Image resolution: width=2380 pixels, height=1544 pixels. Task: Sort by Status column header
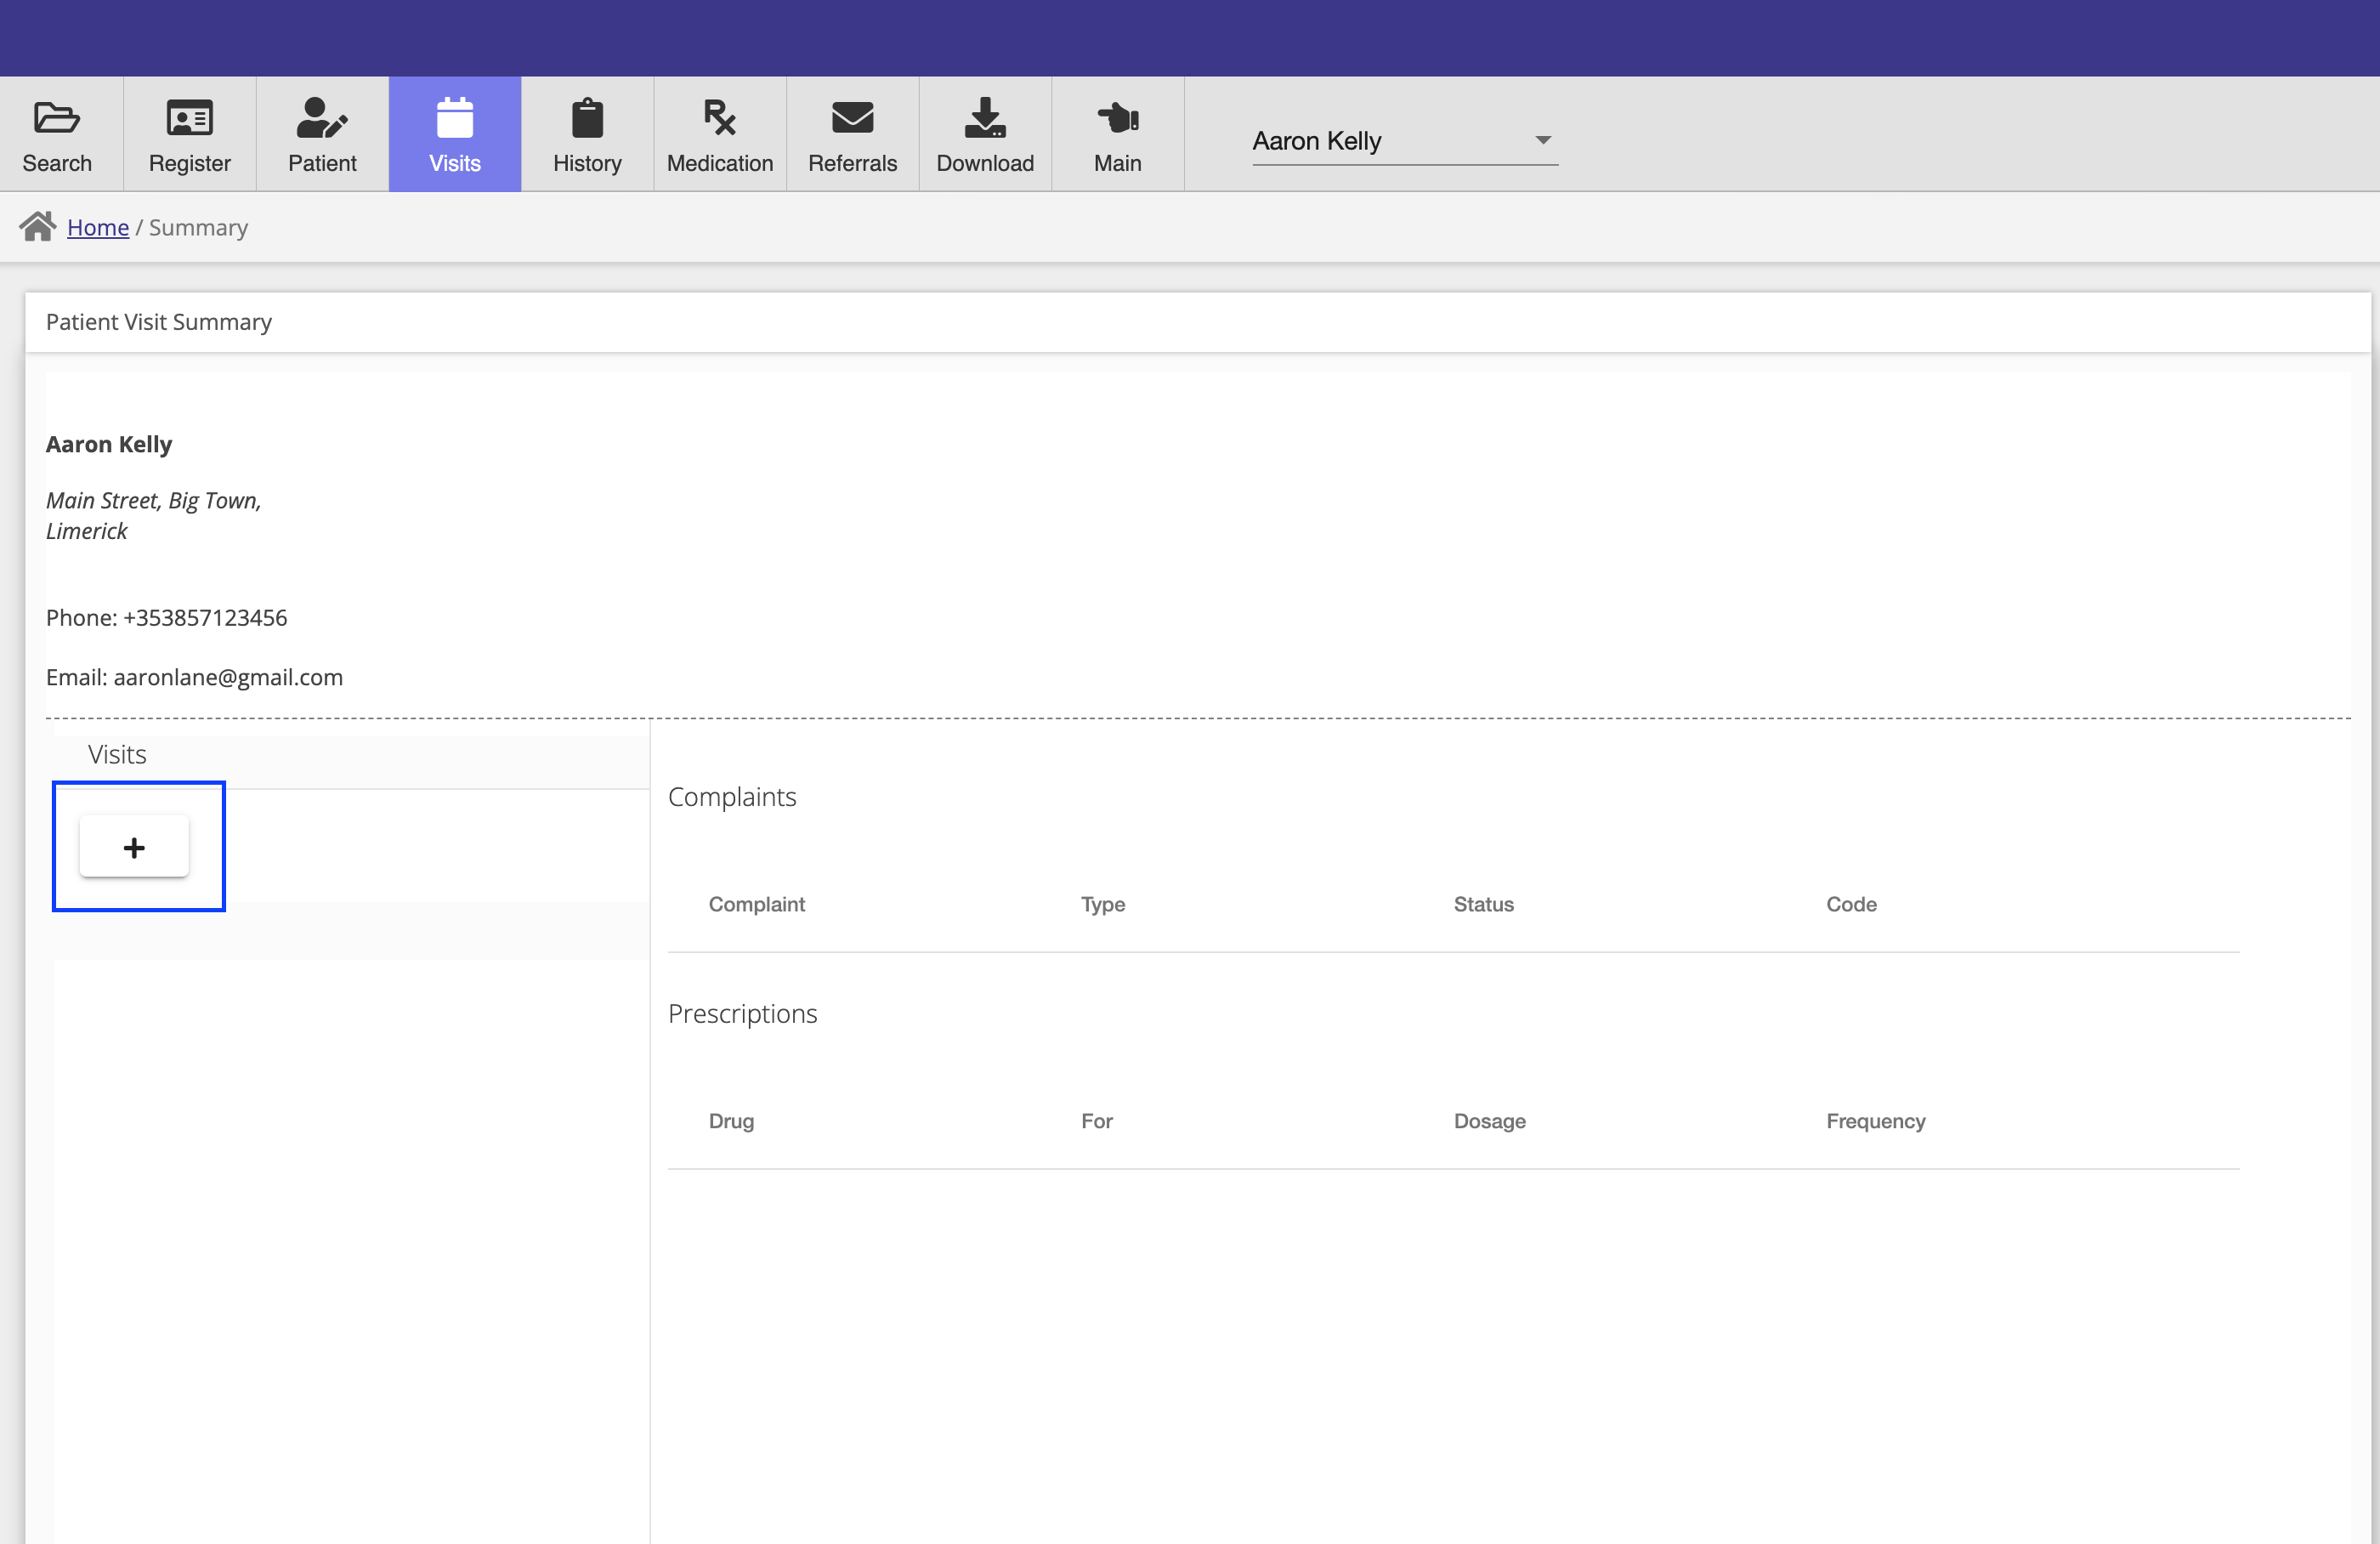pyautogui.click(x=1484, y=904)
